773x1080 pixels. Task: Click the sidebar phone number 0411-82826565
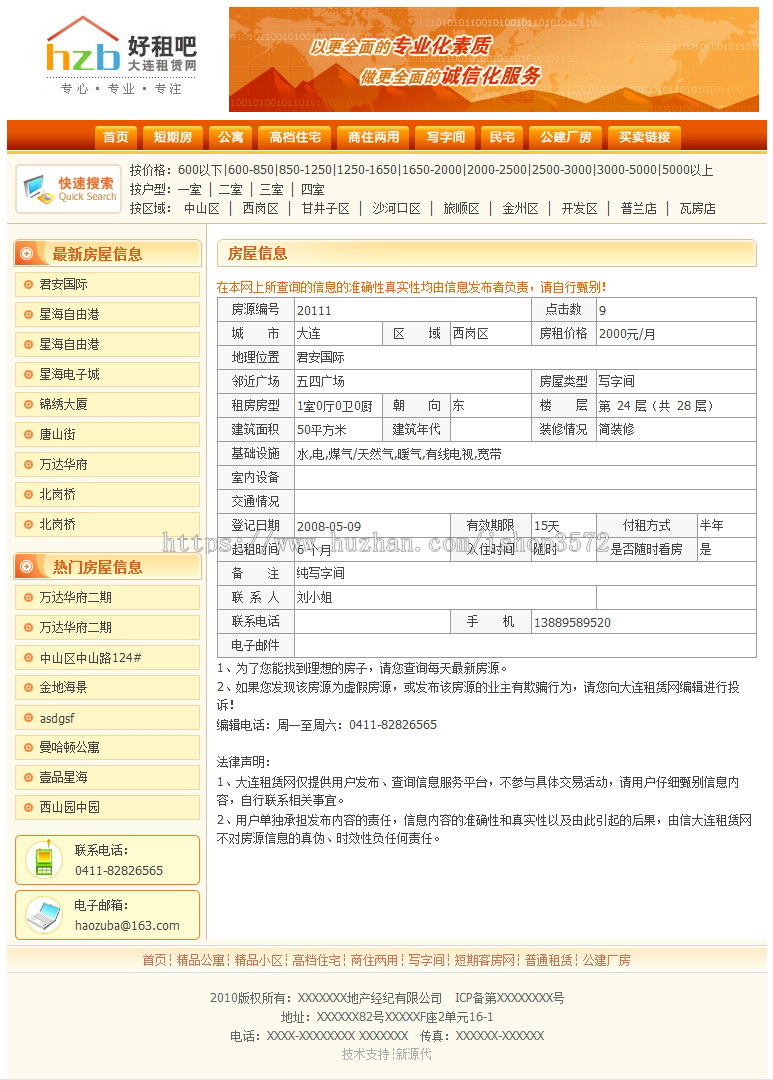(119, 871)
